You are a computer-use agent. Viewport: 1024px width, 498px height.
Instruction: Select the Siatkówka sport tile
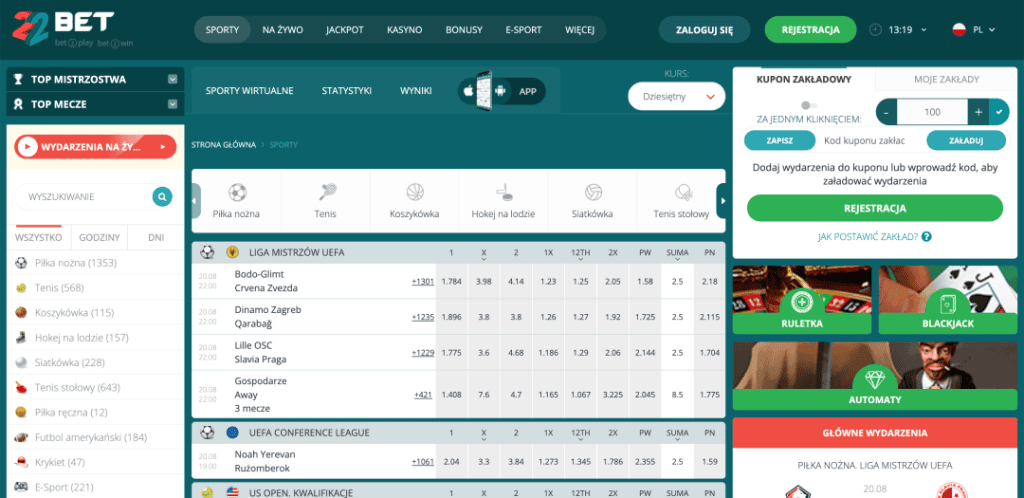coord(593,200)
